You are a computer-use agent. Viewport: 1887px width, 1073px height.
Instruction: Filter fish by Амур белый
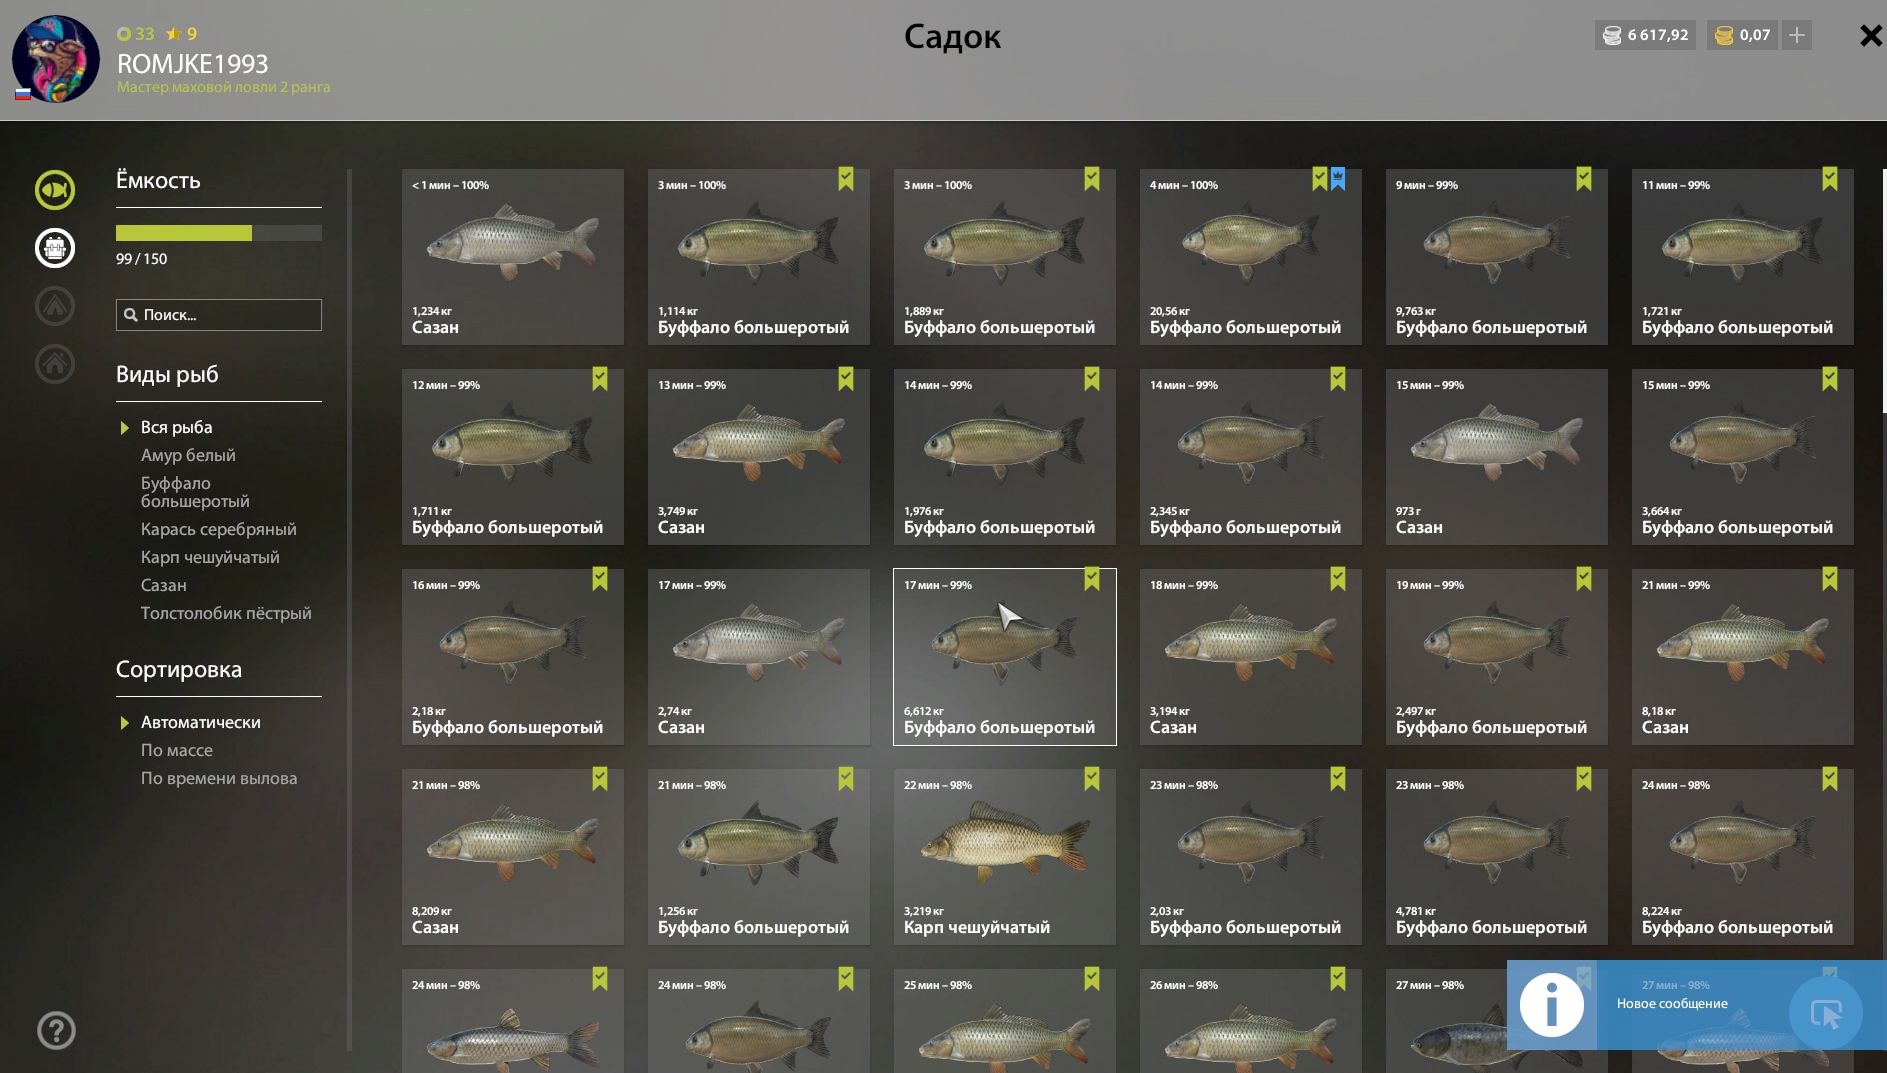coord(188,455)
